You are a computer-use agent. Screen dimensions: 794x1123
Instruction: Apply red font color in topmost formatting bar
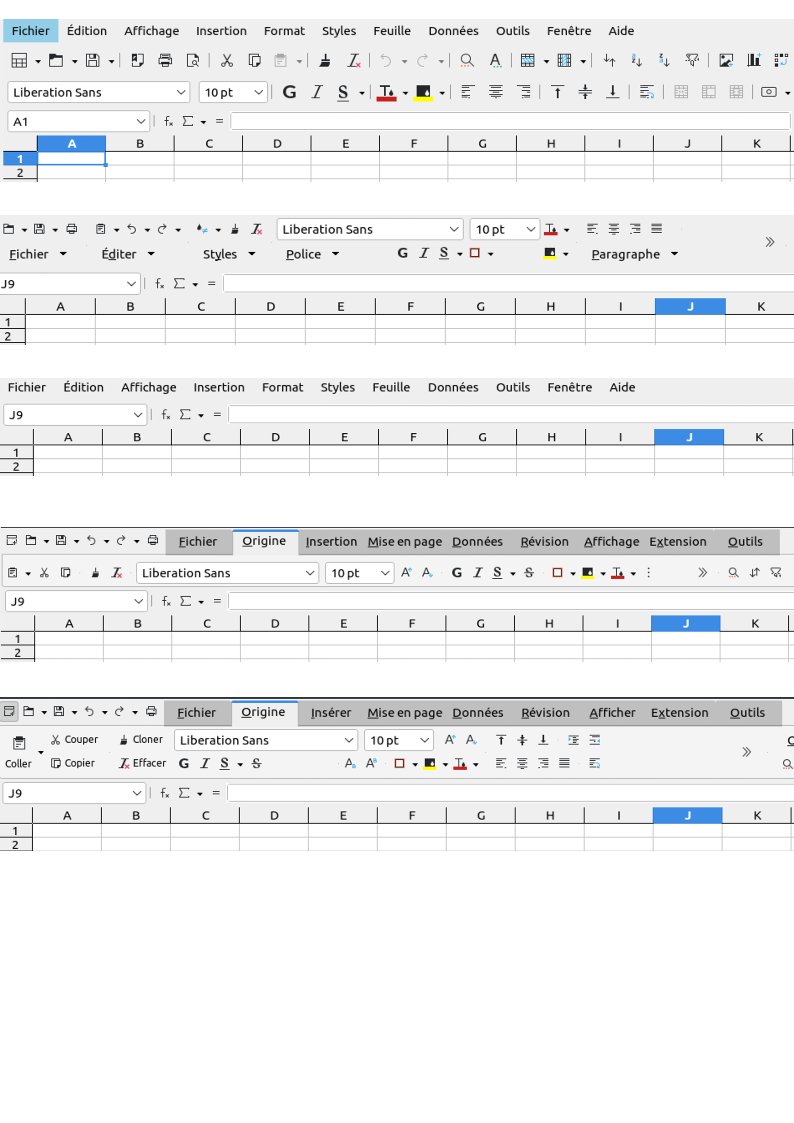(387, 92)
